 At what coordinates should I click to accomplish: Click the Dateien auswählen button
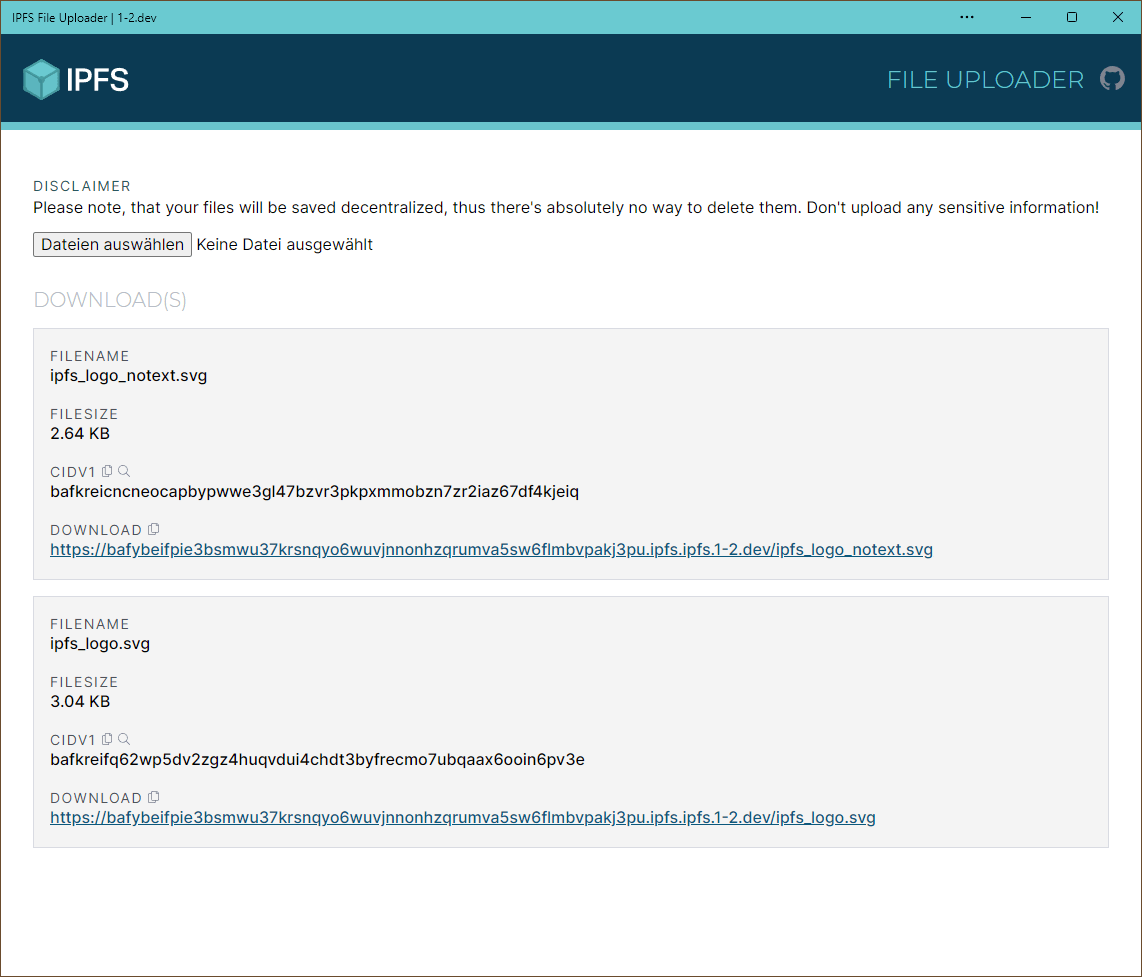tap(112, 245)
